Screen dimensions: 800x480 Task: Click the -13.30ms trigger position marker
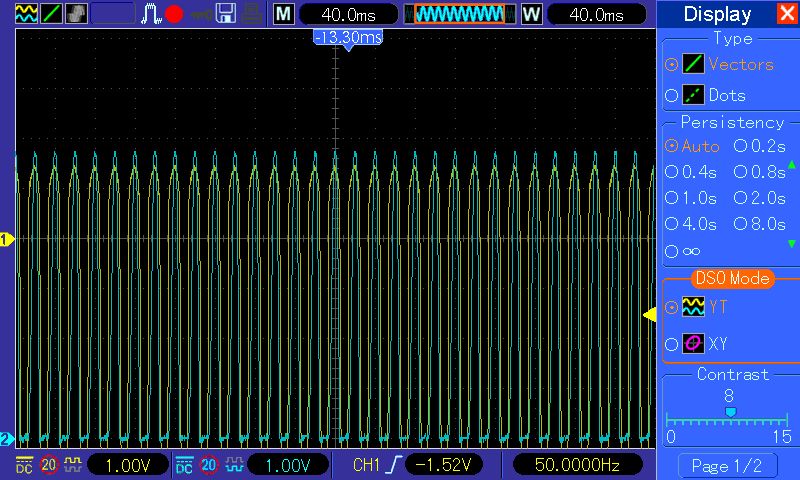tap(348, 37)
